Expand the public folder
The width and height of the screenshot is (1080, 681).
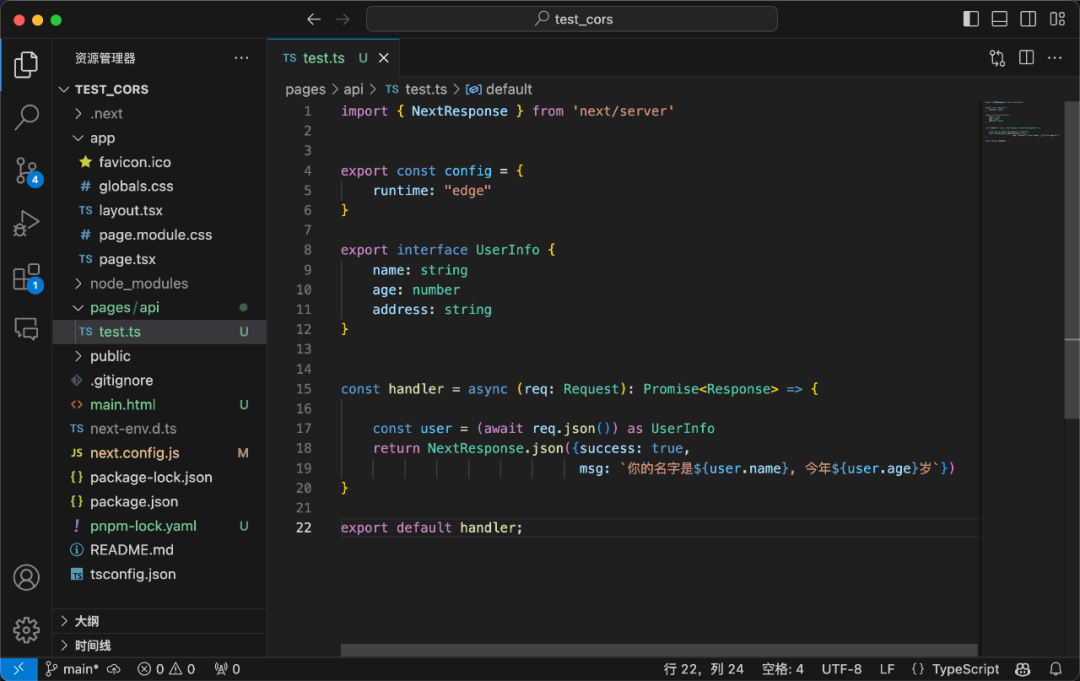[x=110, y=356]
